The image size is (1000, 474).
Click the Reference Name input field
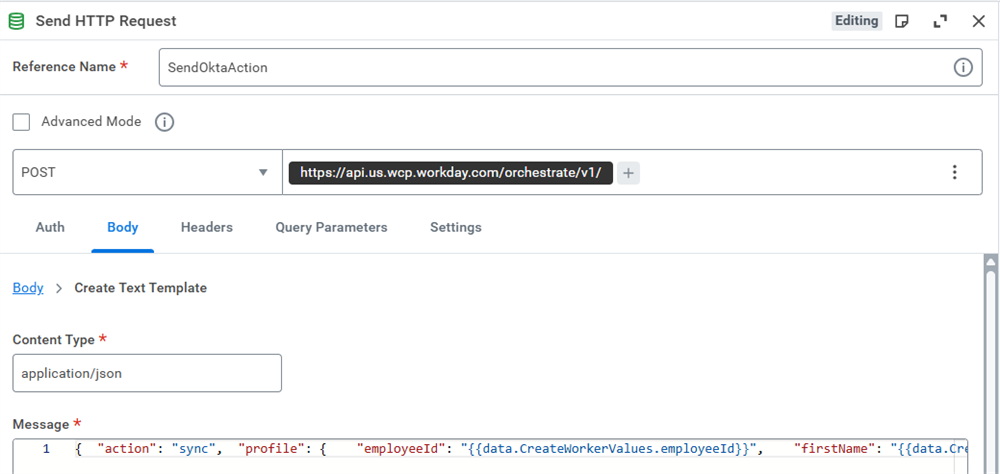click(570, 67)
